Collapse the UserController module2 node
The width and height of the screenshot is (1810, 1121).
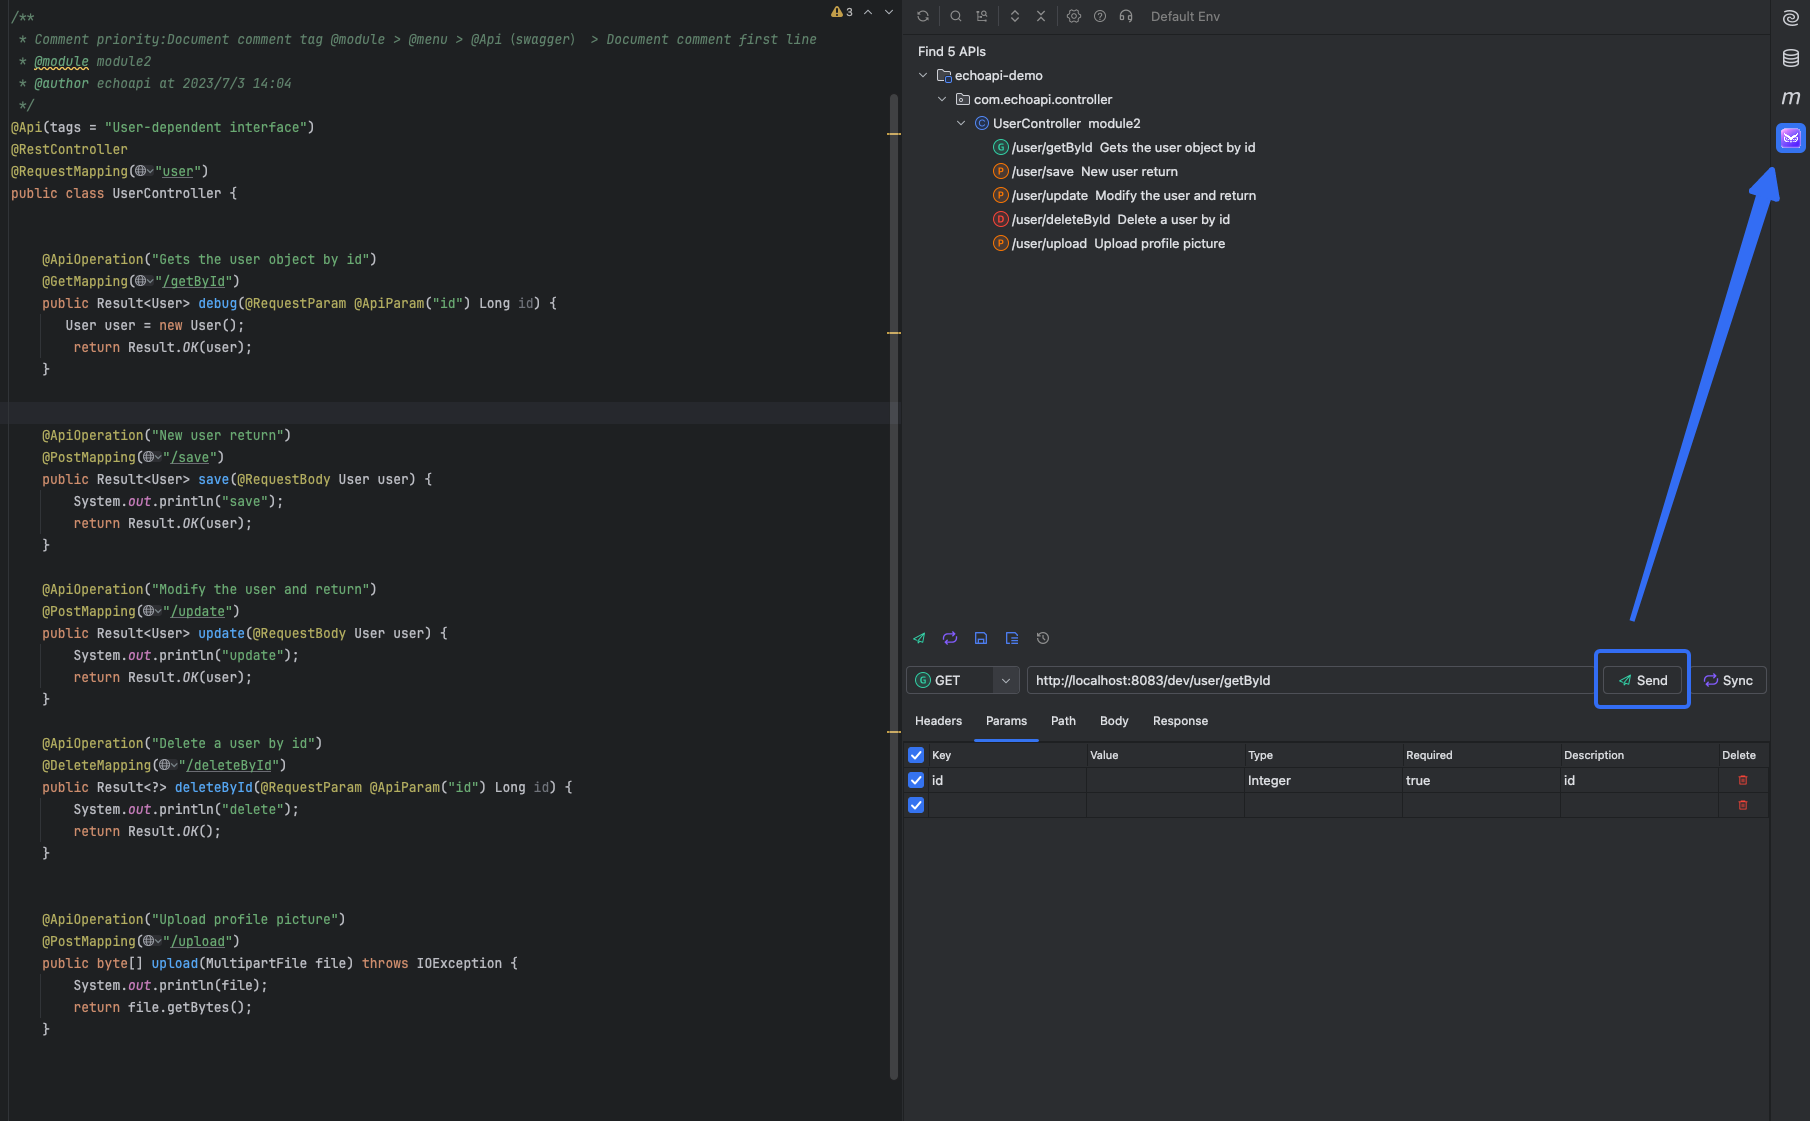pos(961,123)
